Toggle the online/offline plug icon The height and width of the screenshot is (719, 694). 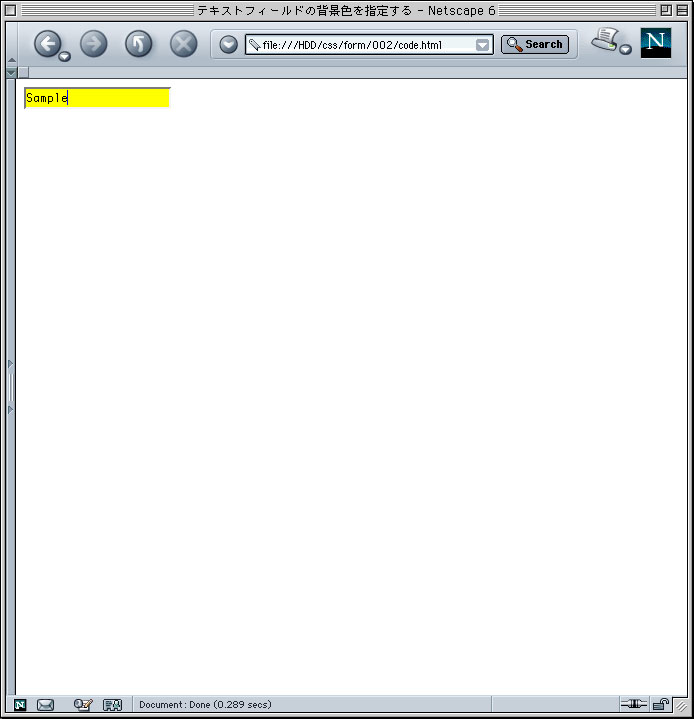point(634,703)
